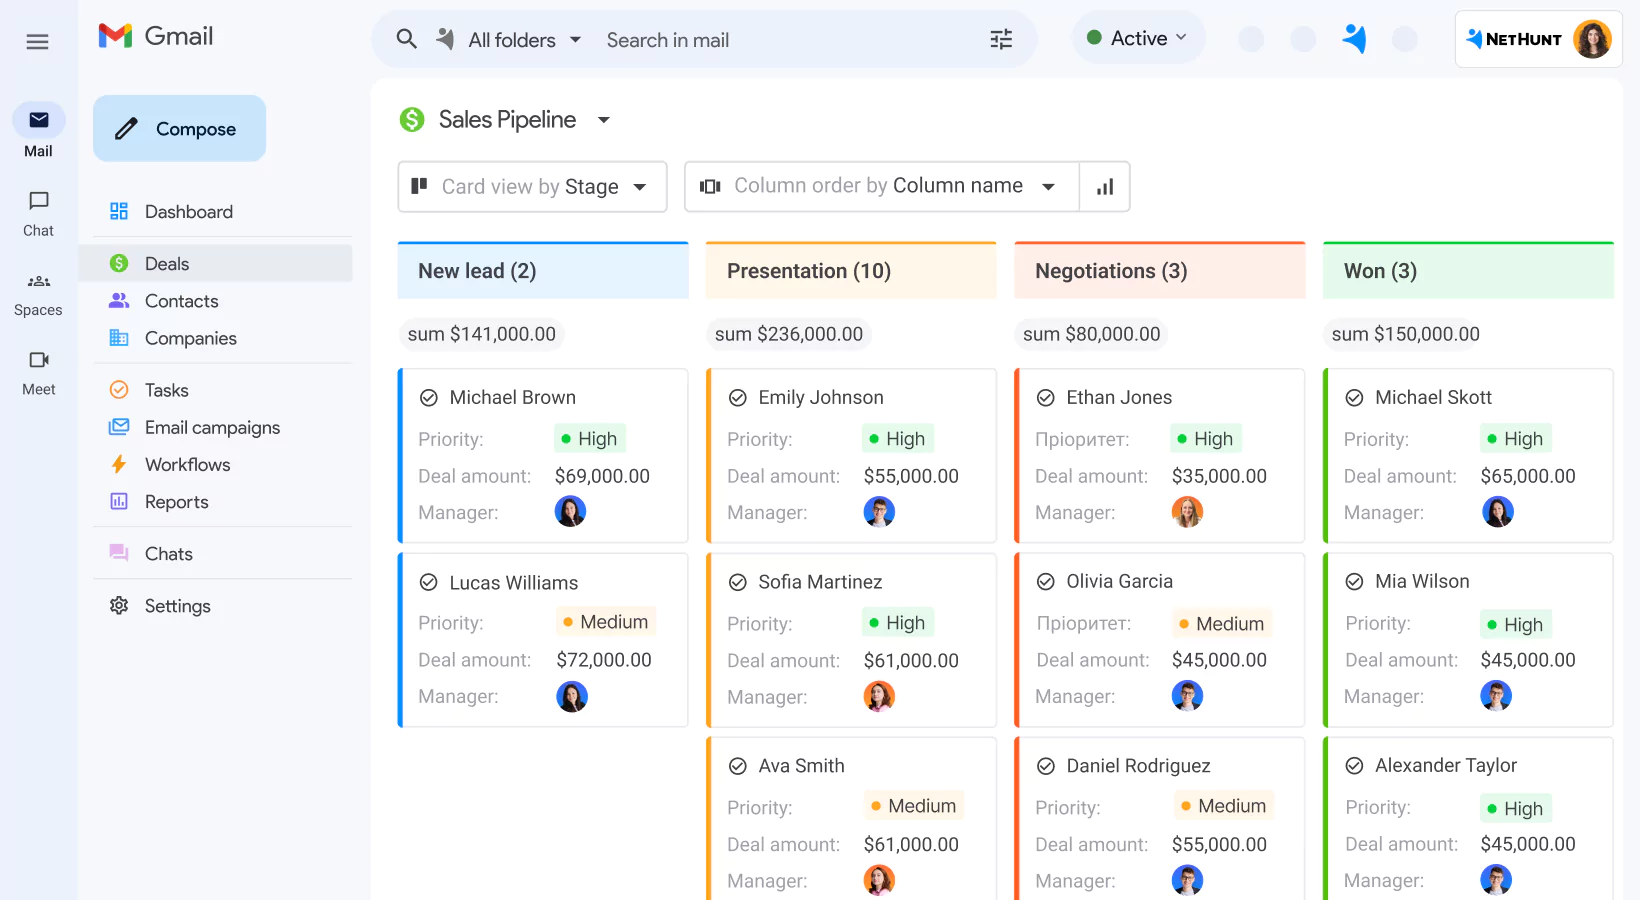This screenshot has height=900, width=1640.
Task: Select Workflows from the sidebar
Action: click(189, 464)
